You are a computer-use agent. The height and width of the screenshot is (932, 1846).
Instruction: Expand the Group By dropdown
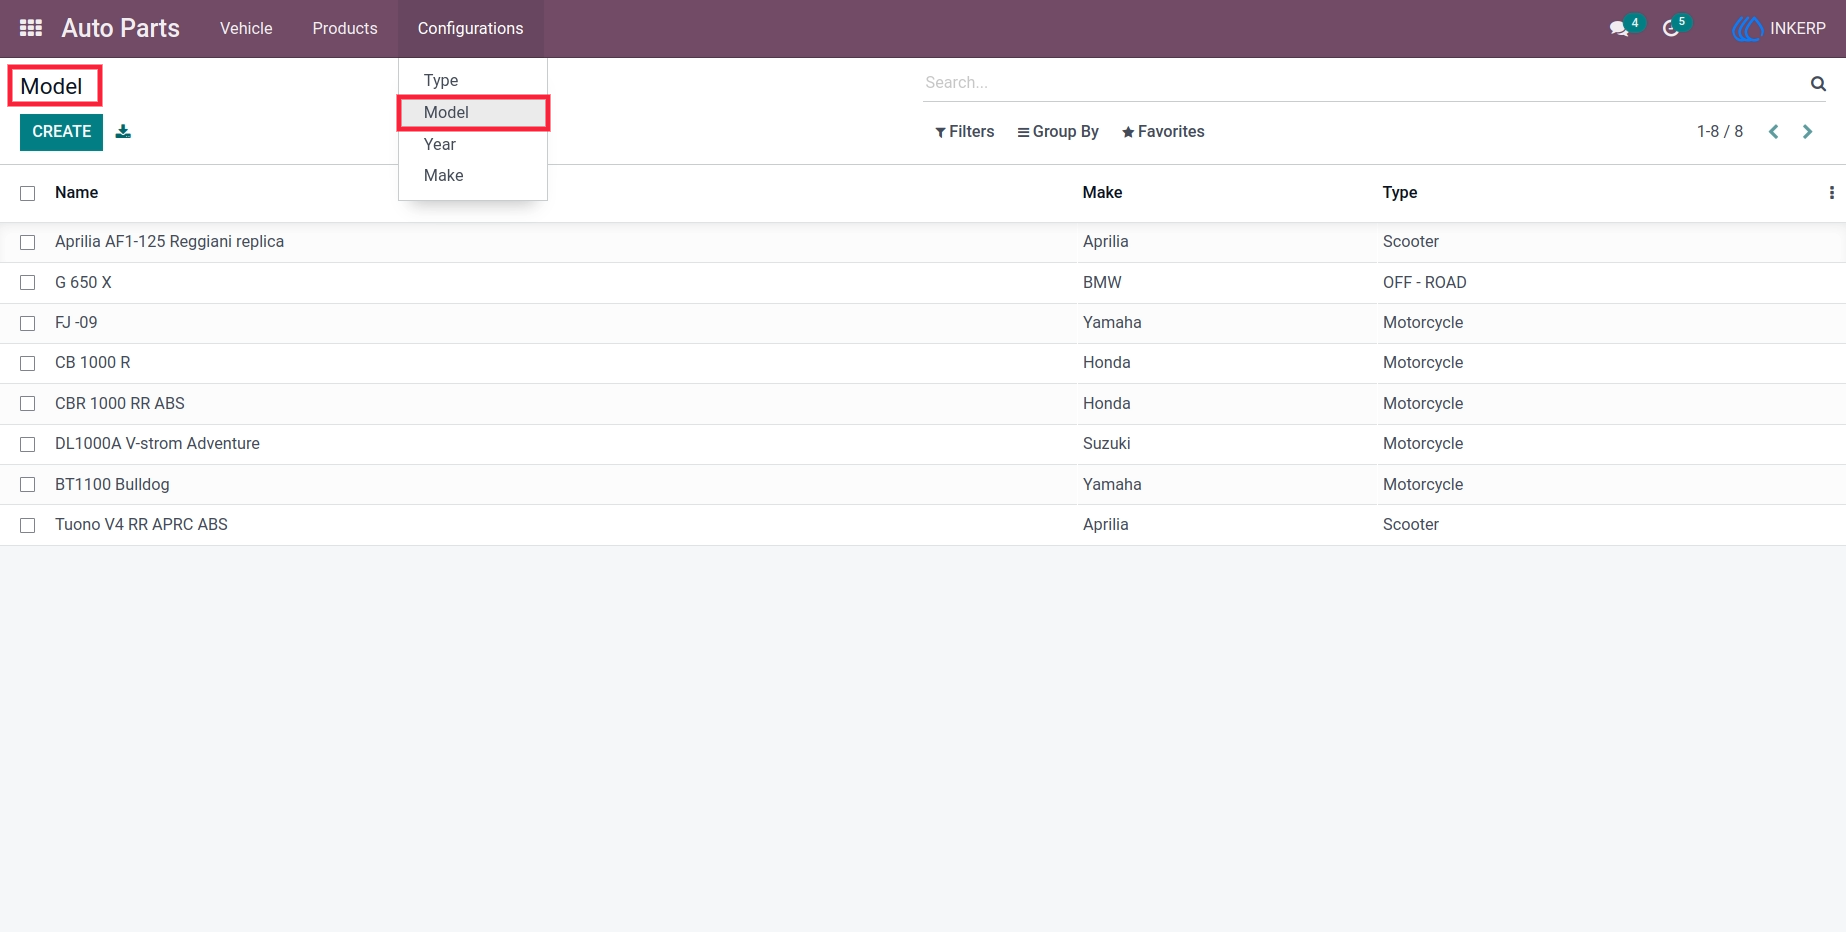coord(1057,132)
